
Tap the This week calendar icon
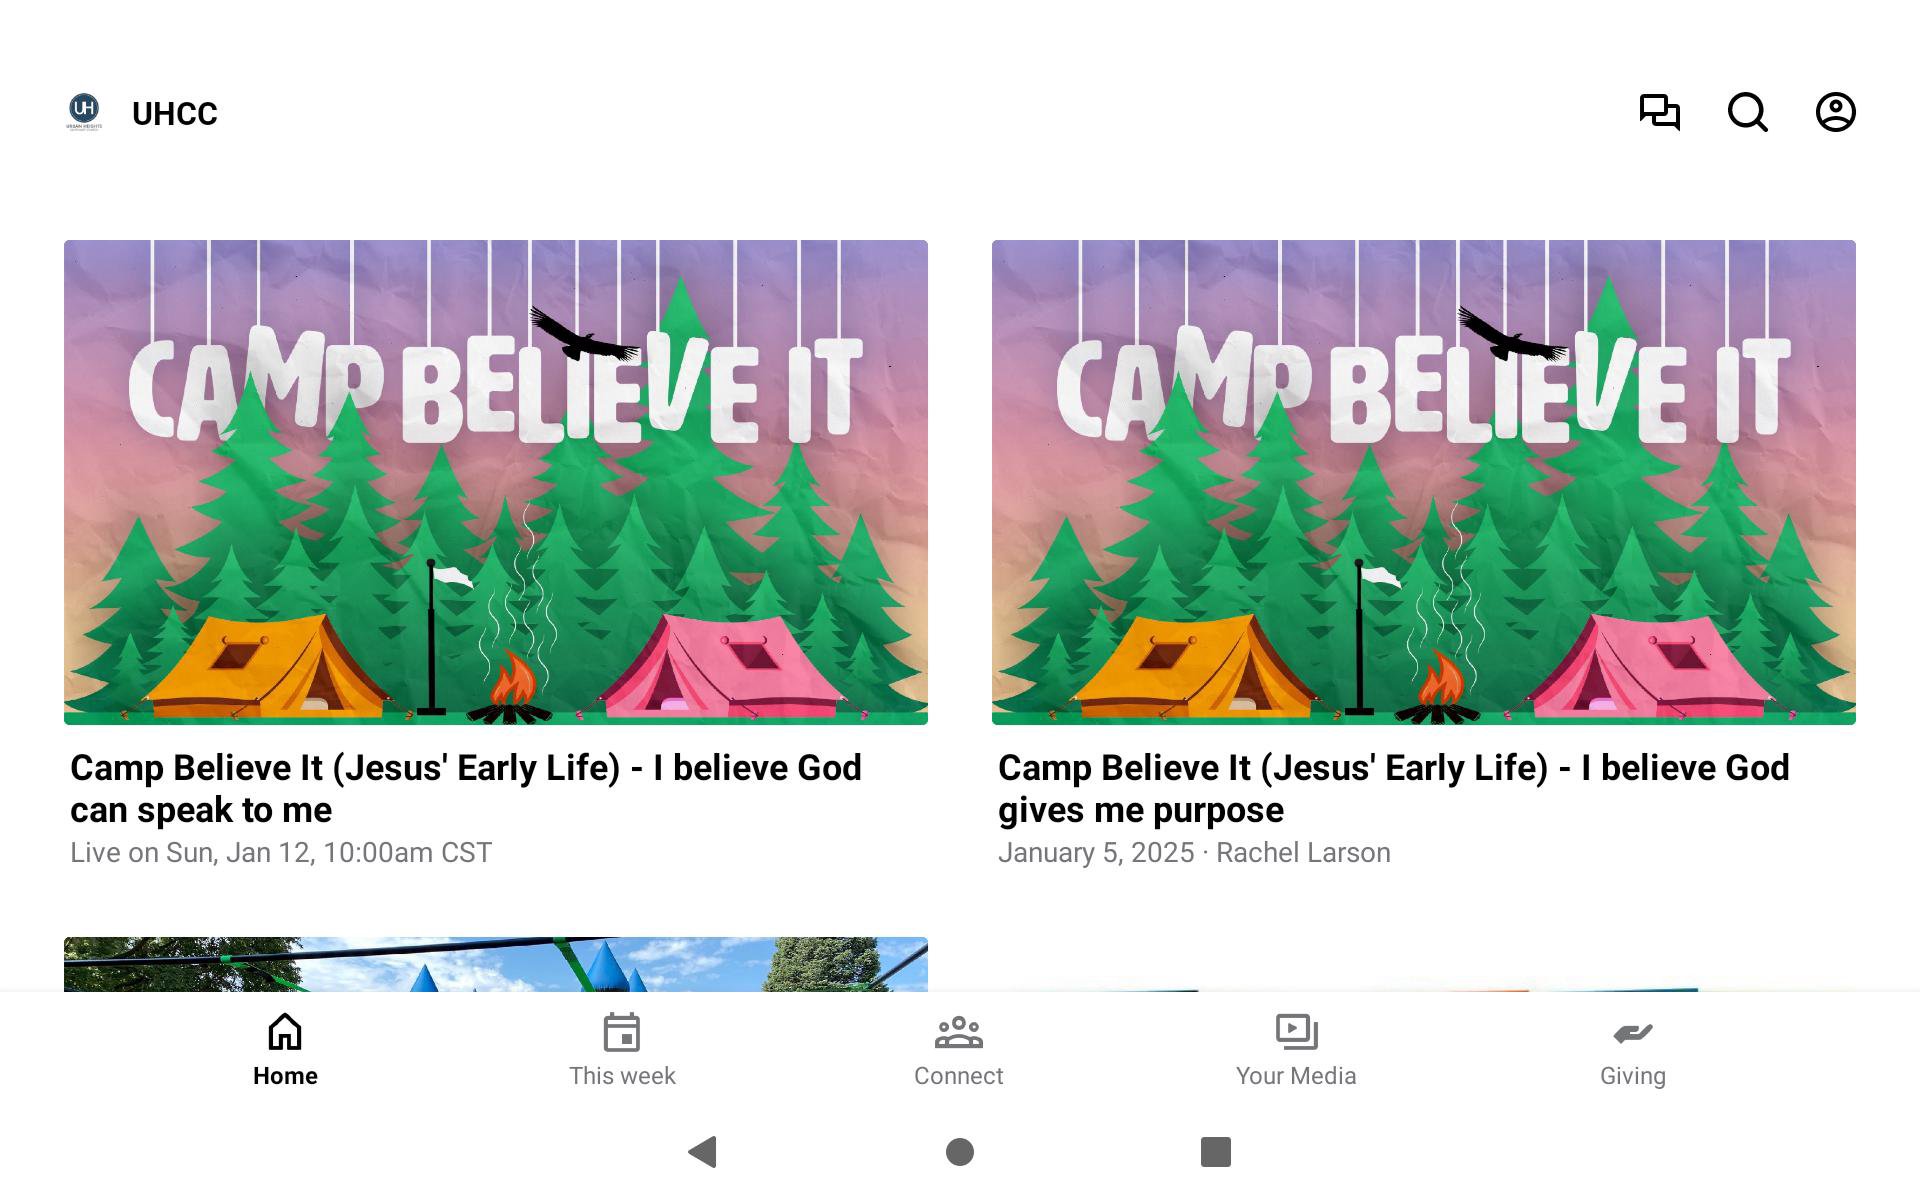622,1032
